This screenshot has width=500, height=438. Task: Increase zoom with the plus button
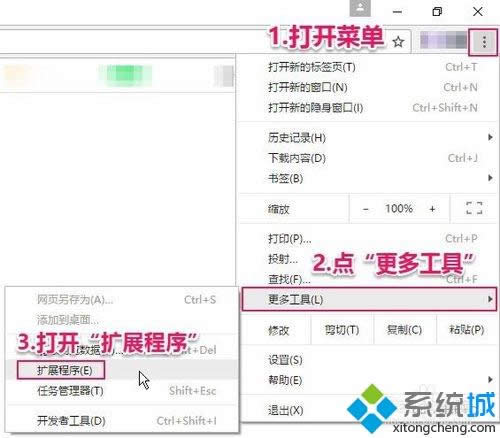coord(432,209)
